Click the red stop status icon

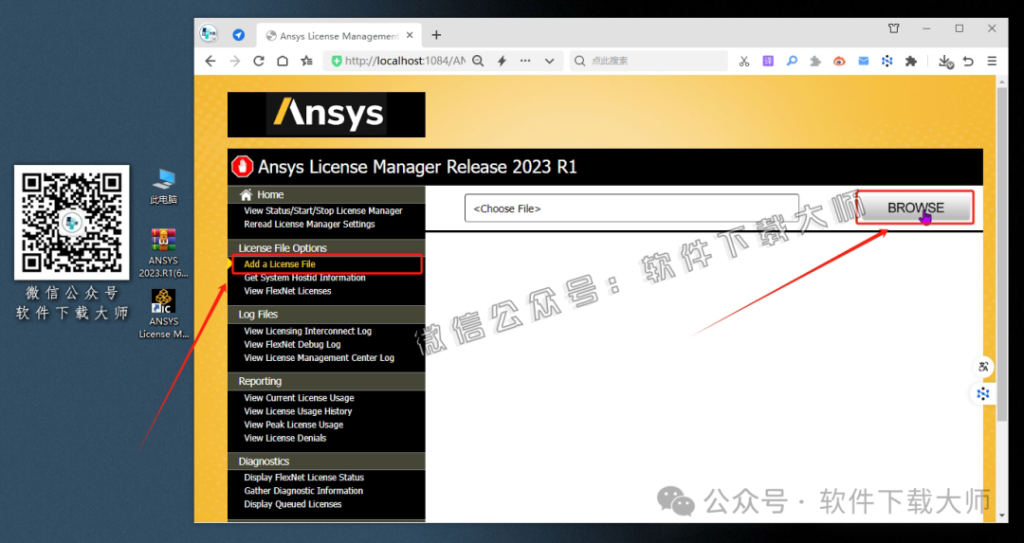tap(242, 167)
